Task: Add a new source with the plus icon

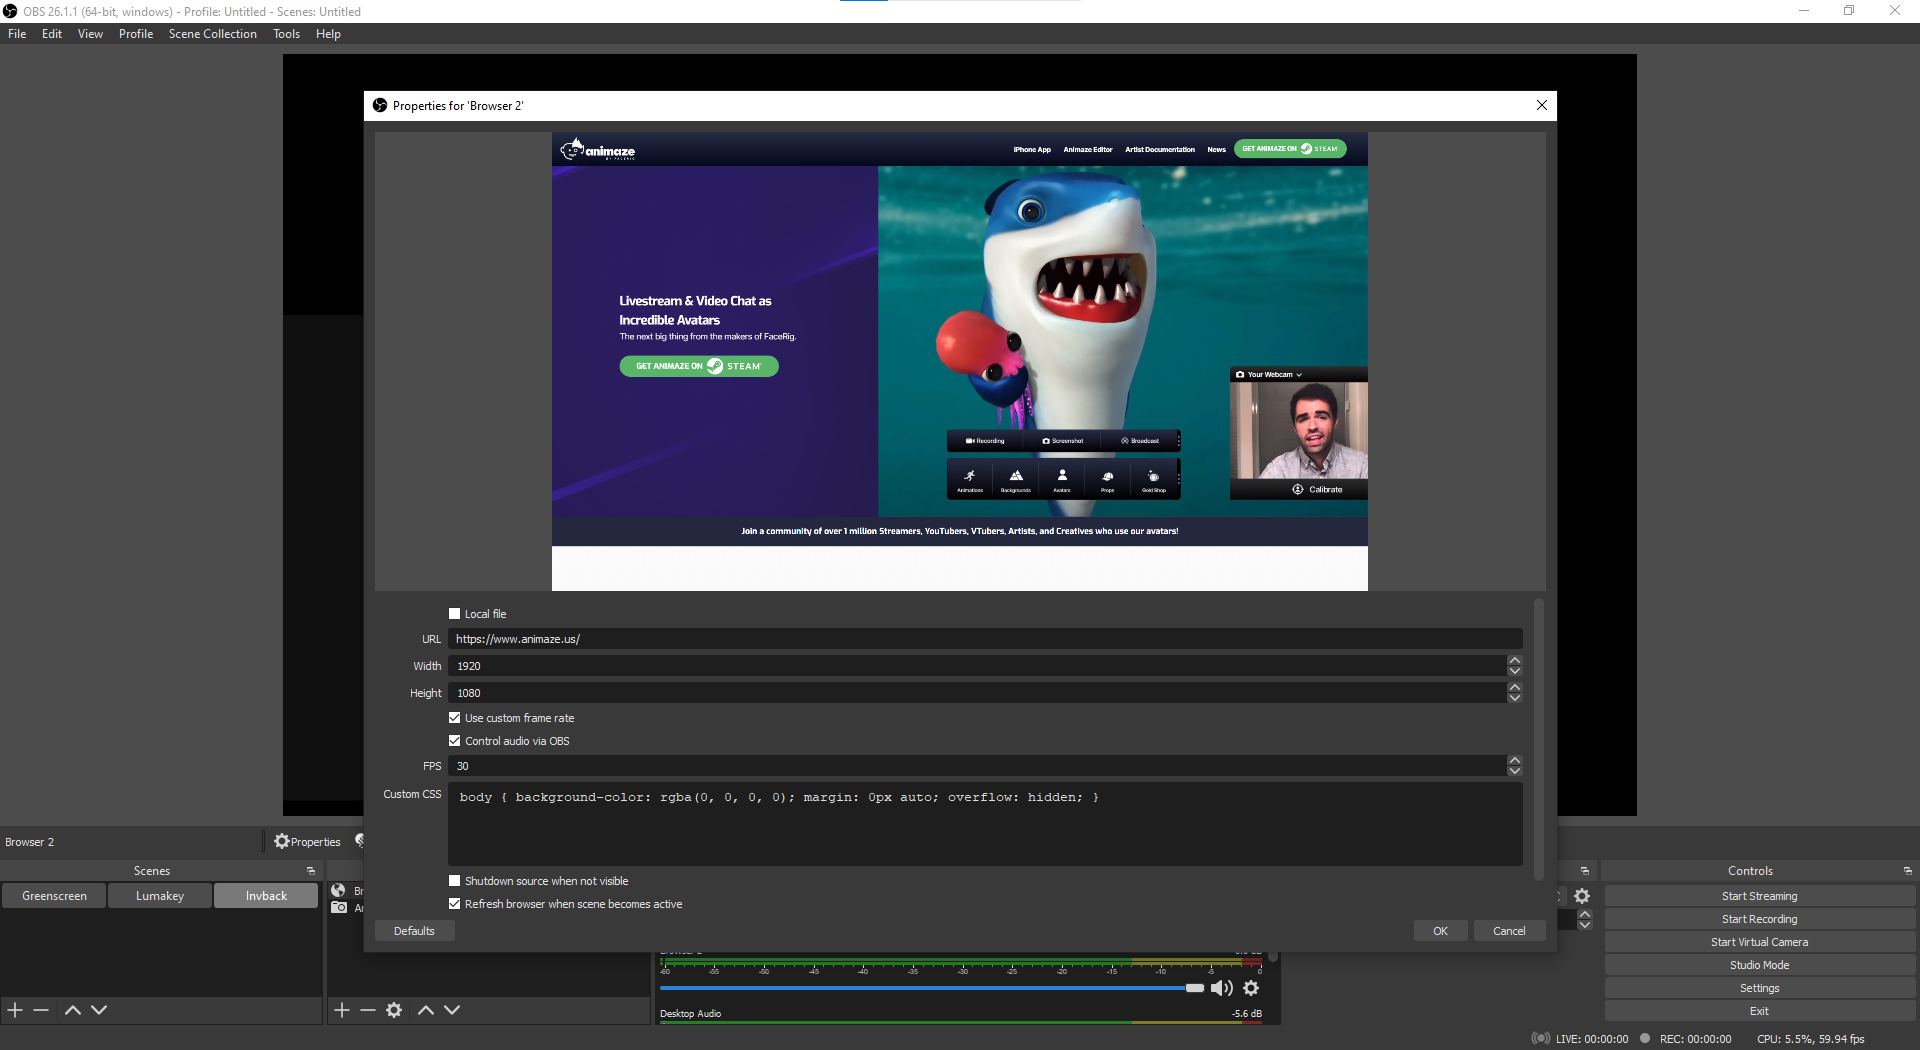Action: 342,1010
